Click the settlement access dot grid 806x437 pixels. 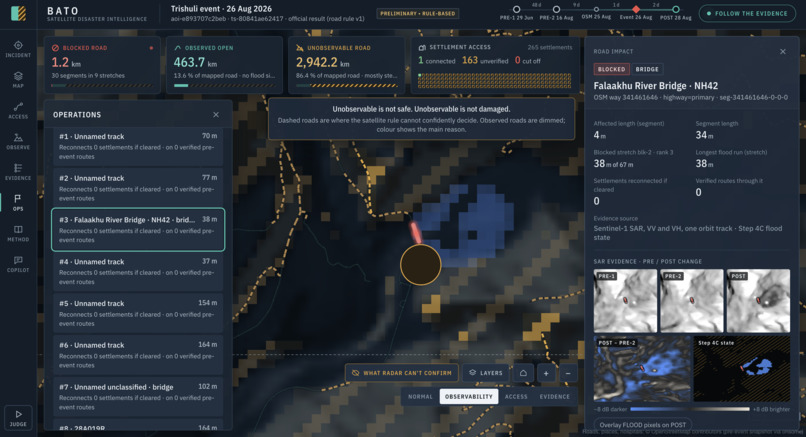click(x=494, y=81)
